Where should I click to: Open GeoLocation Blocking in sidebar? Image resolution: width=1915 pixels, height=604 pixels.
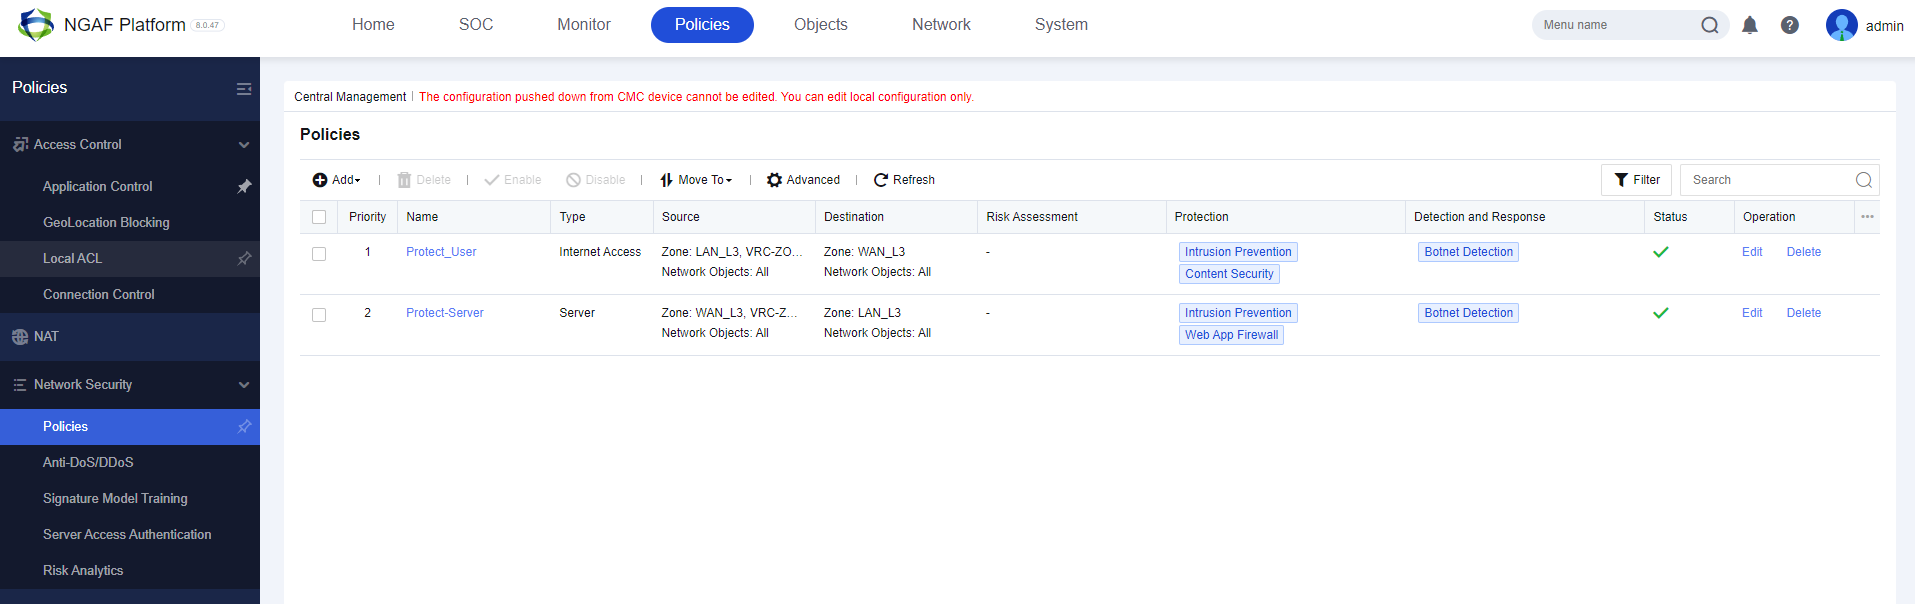pos(106,222)
